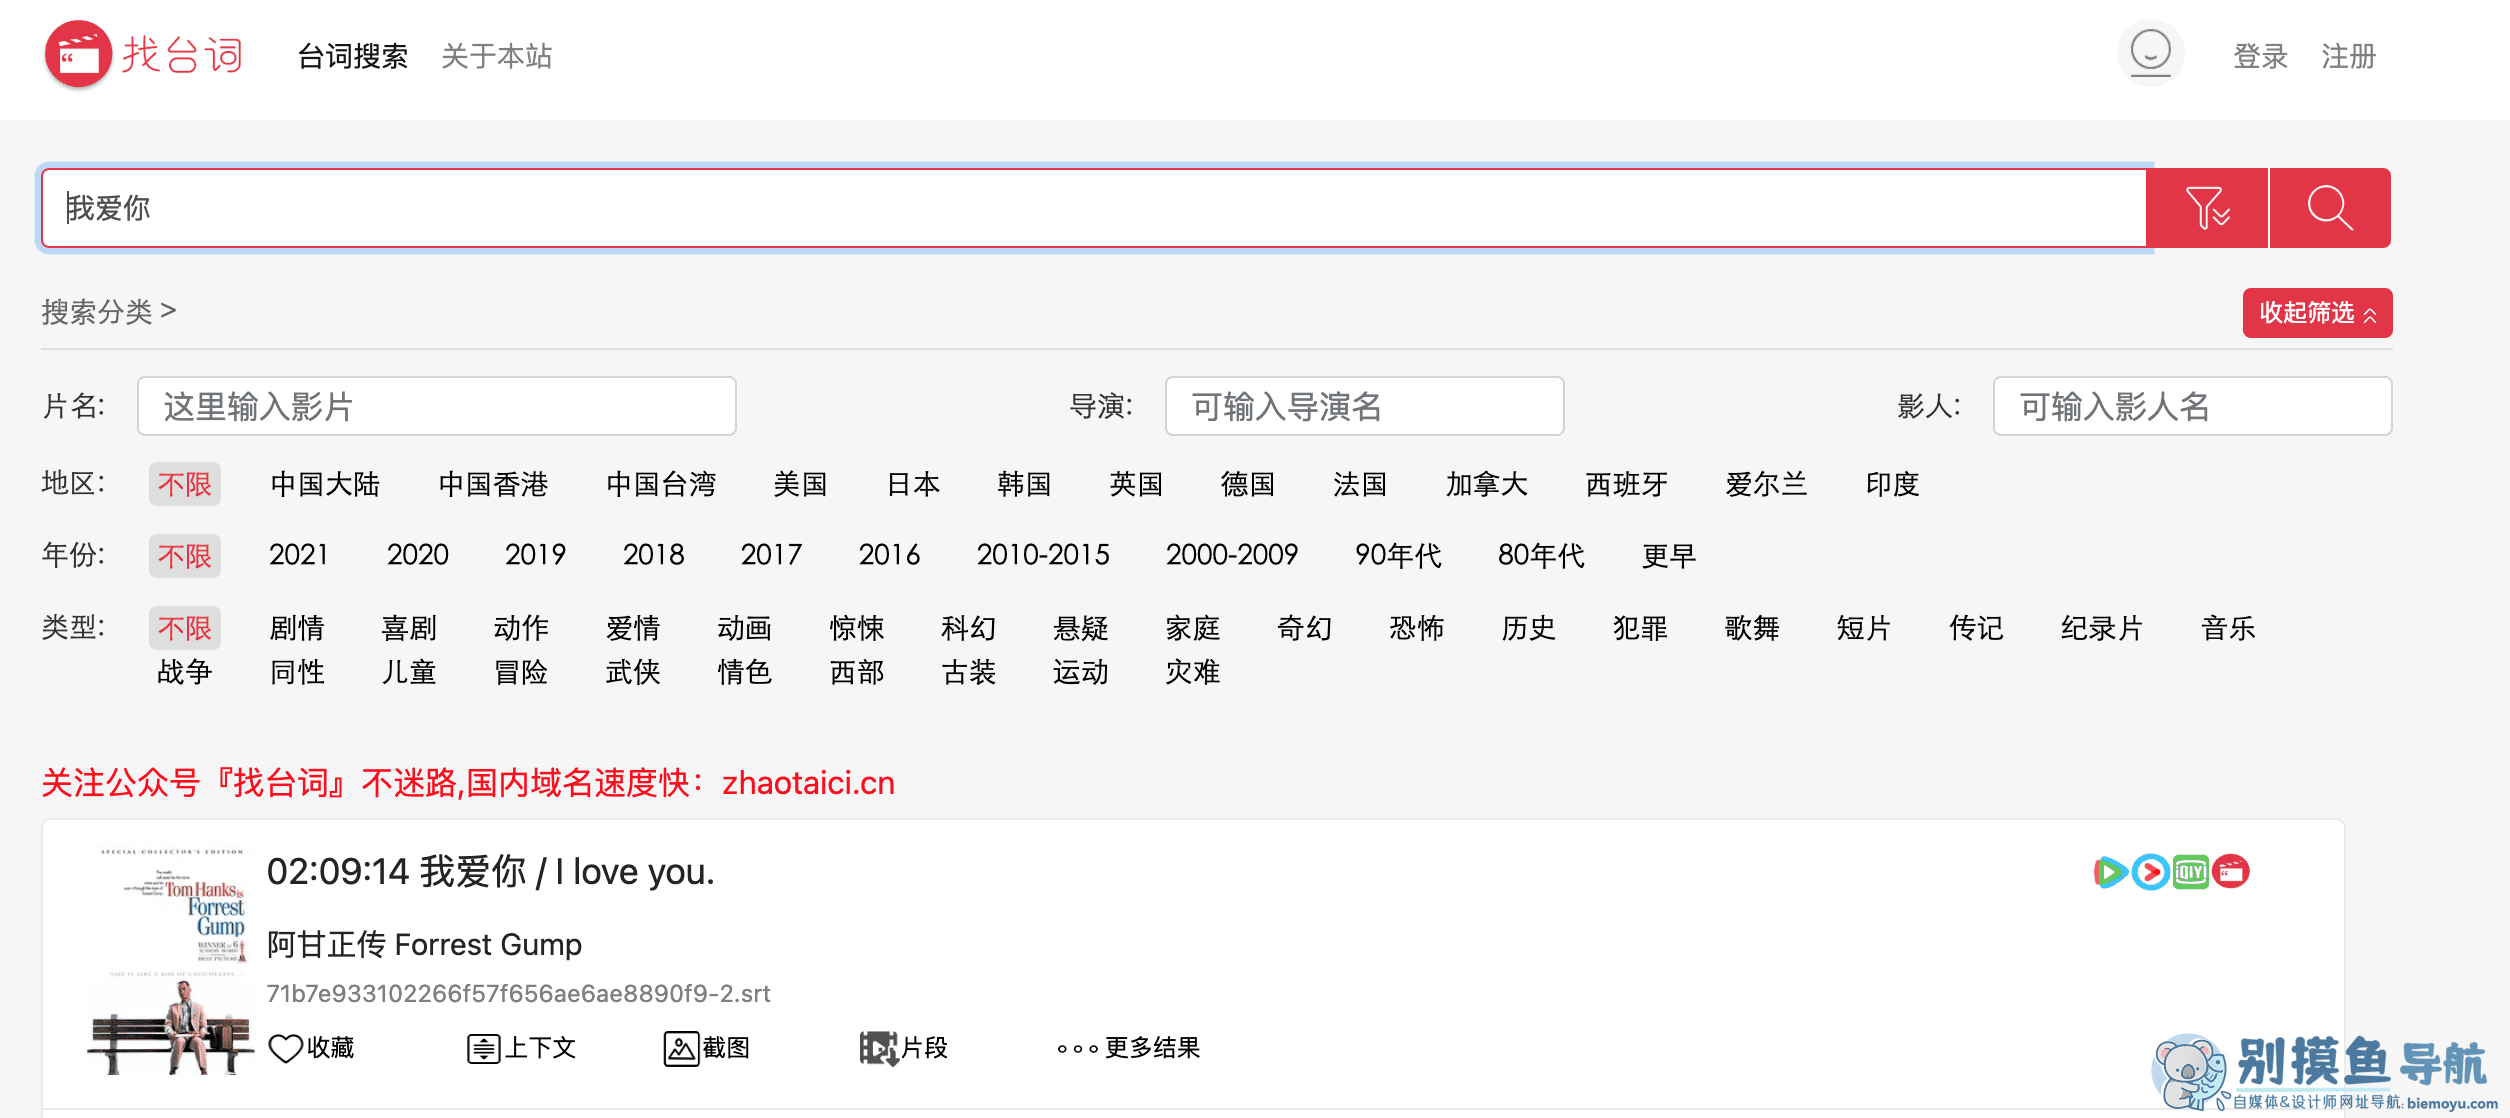Click the 注册 registration link

coord(2350,57)
